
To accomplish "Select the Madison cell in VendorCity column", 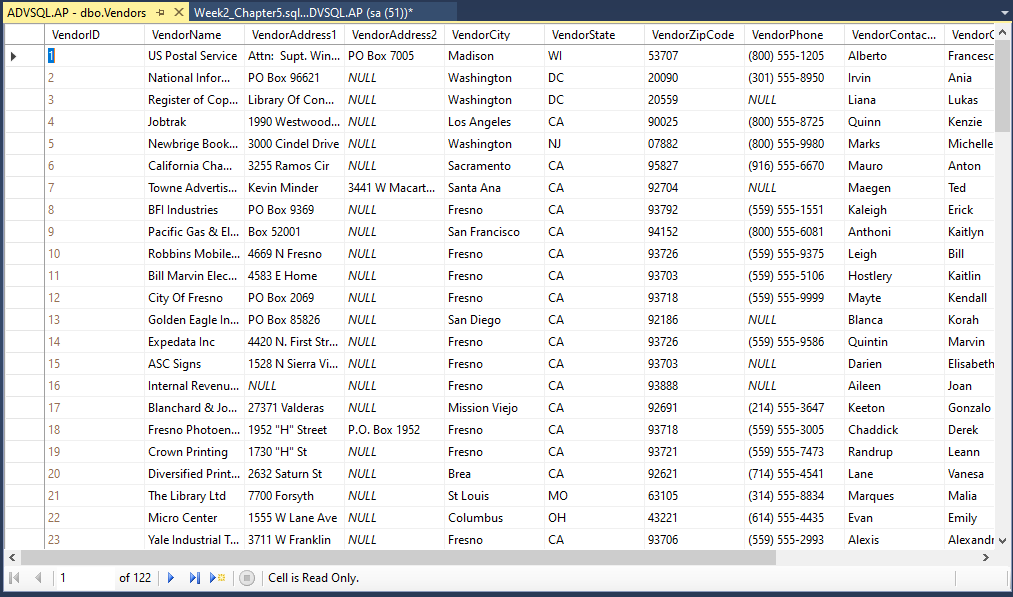I will [475, 56].
